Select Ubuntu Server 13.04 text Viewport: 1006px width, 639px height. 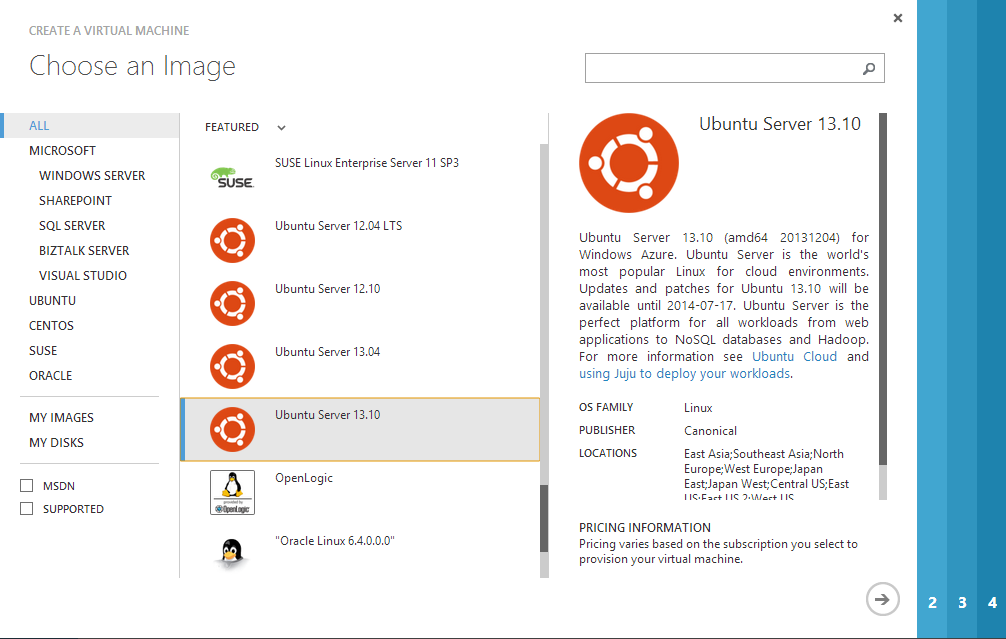[328, 352]
